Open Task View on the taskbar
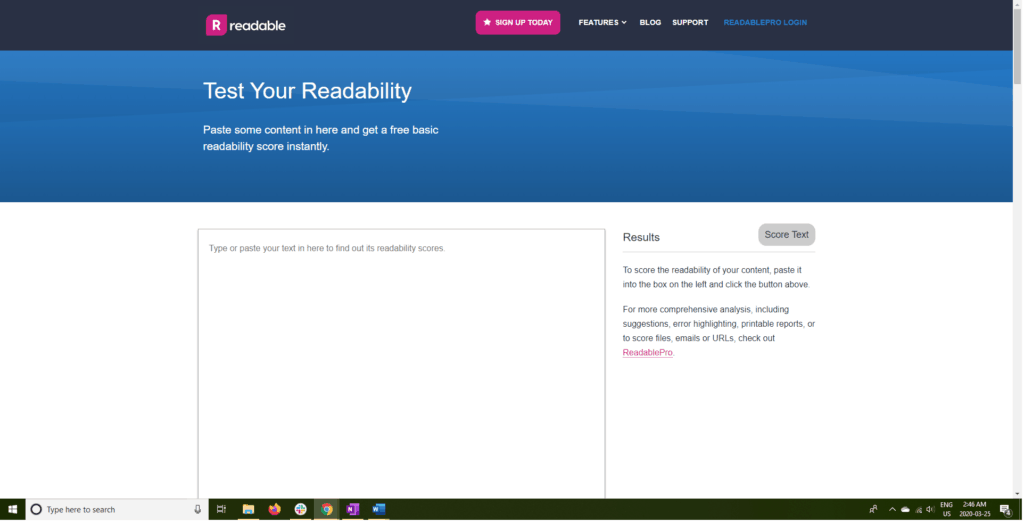The height and width of the screenshot is (522, 1024). [221, 510]
